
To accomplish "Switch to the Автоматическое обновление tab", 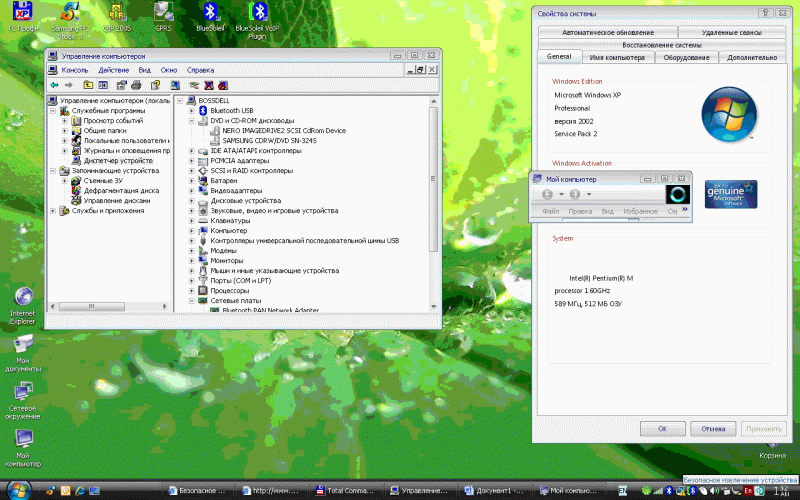I will click(x=608, y=33).
